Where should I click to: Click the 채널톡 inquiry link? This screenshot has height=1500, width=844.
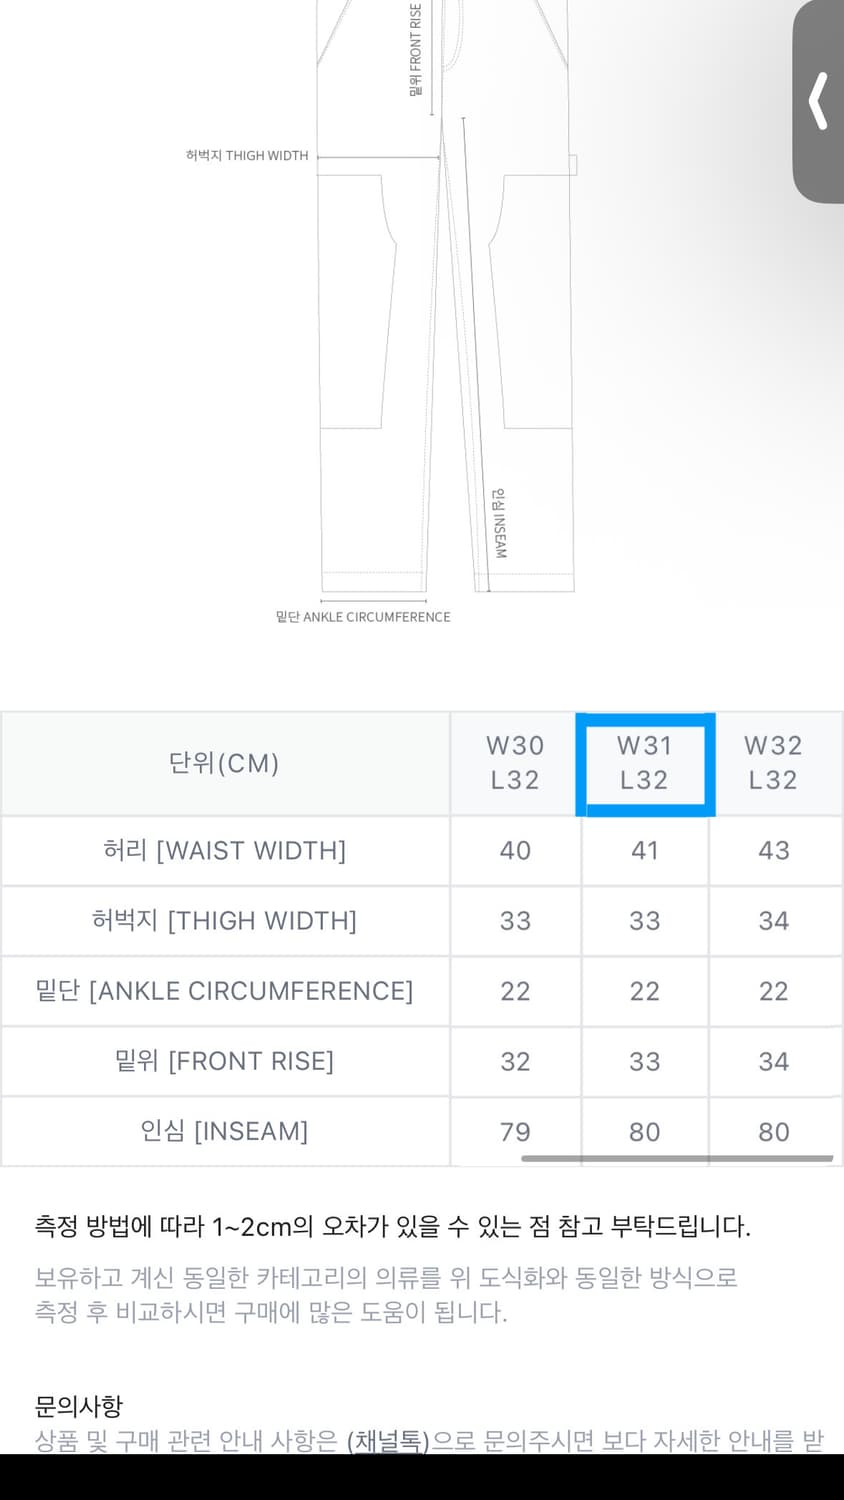[388, 1441]
